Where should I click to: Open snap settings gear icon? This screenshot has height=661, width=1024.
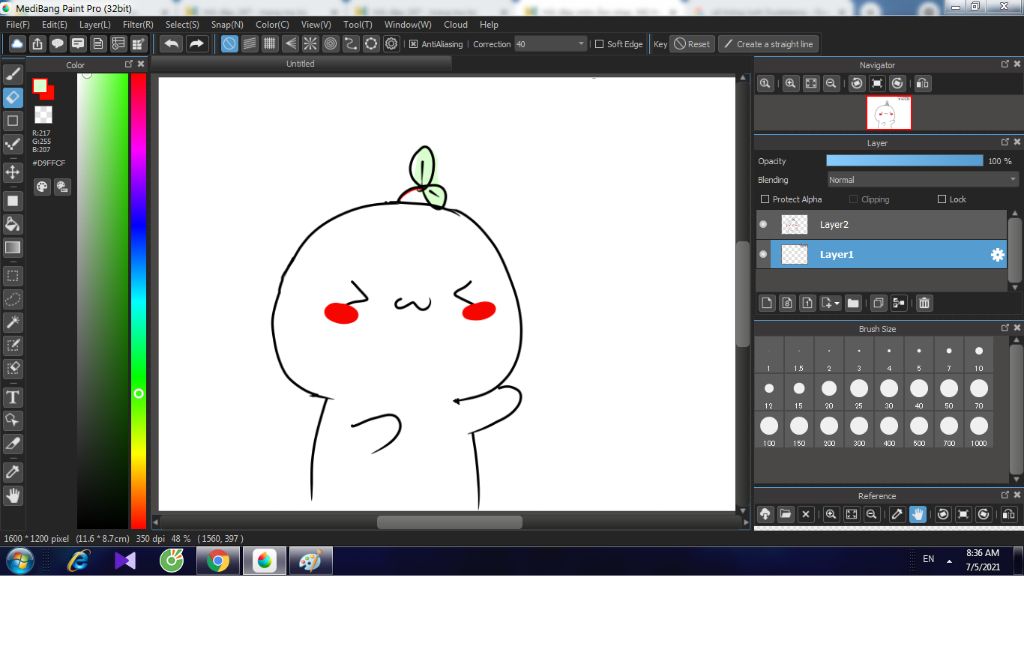391,44
